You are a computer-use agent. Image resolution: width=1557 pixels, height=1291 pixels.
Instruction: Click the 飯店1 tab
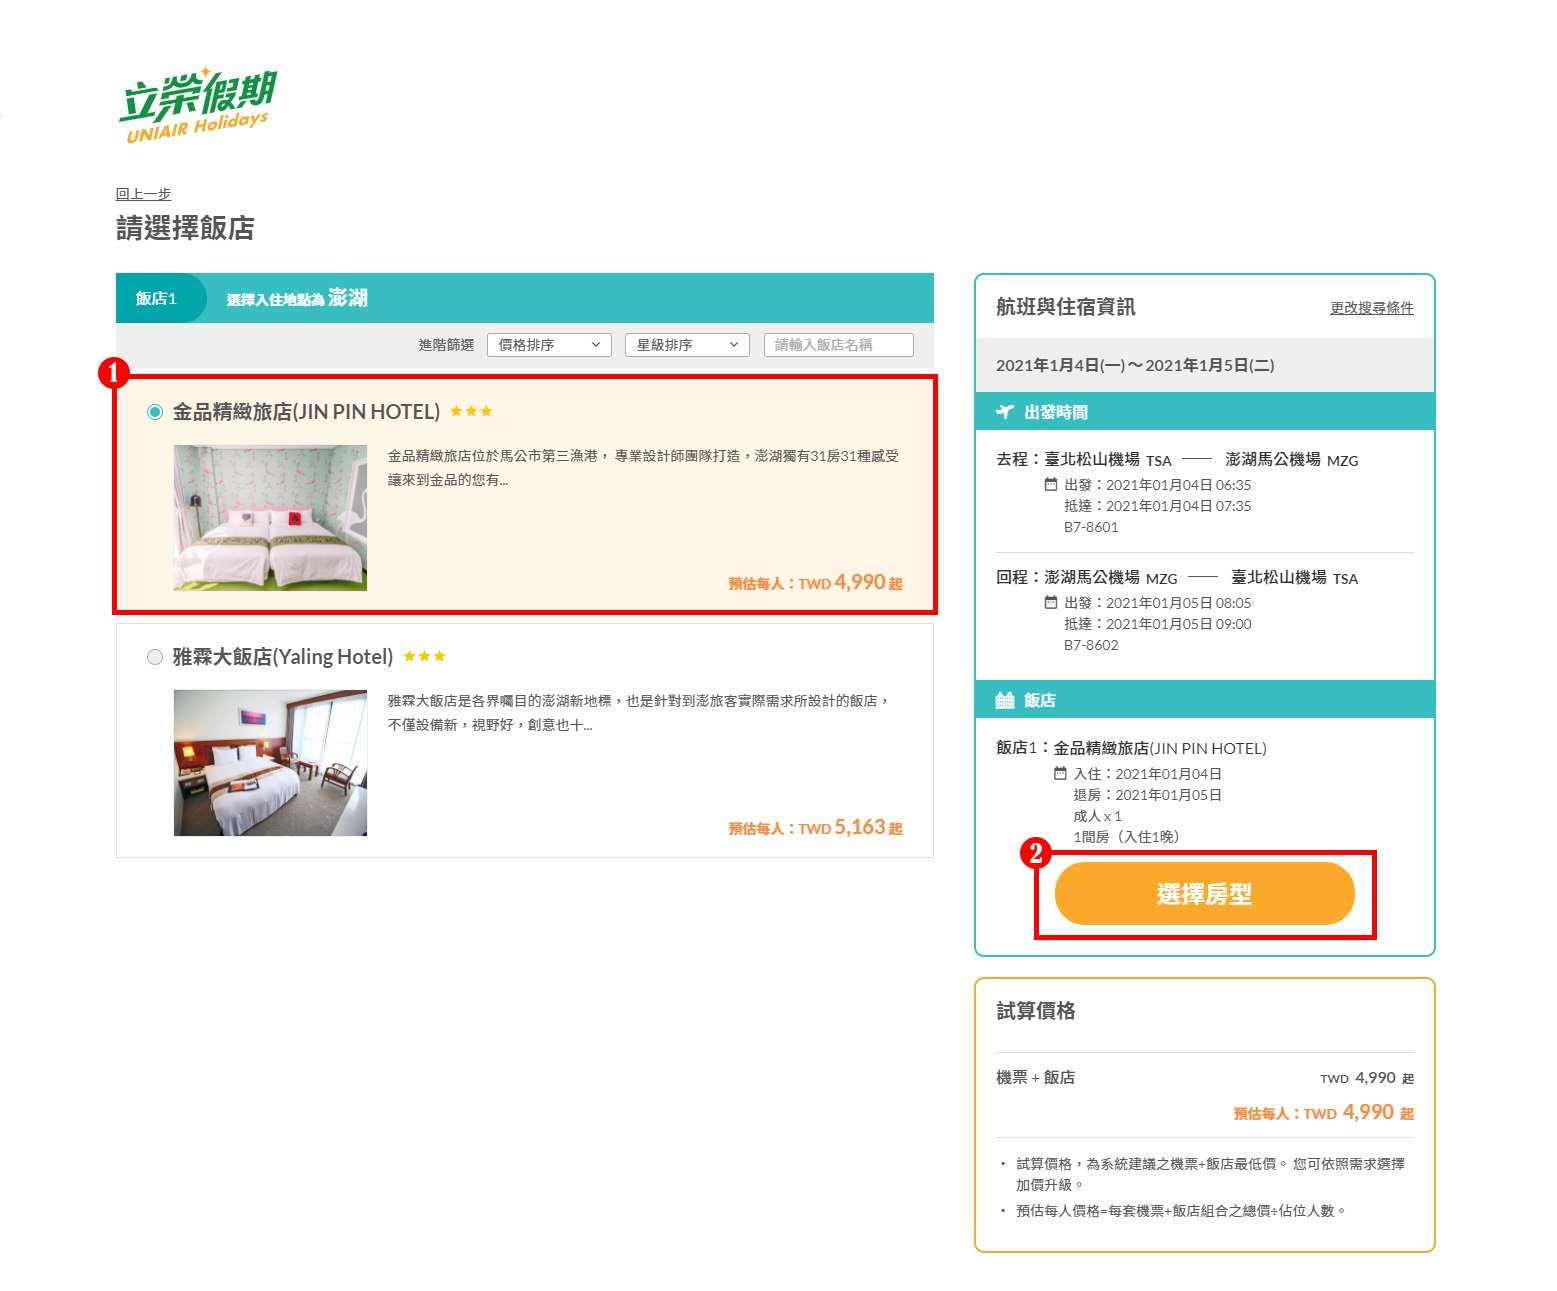157,298
